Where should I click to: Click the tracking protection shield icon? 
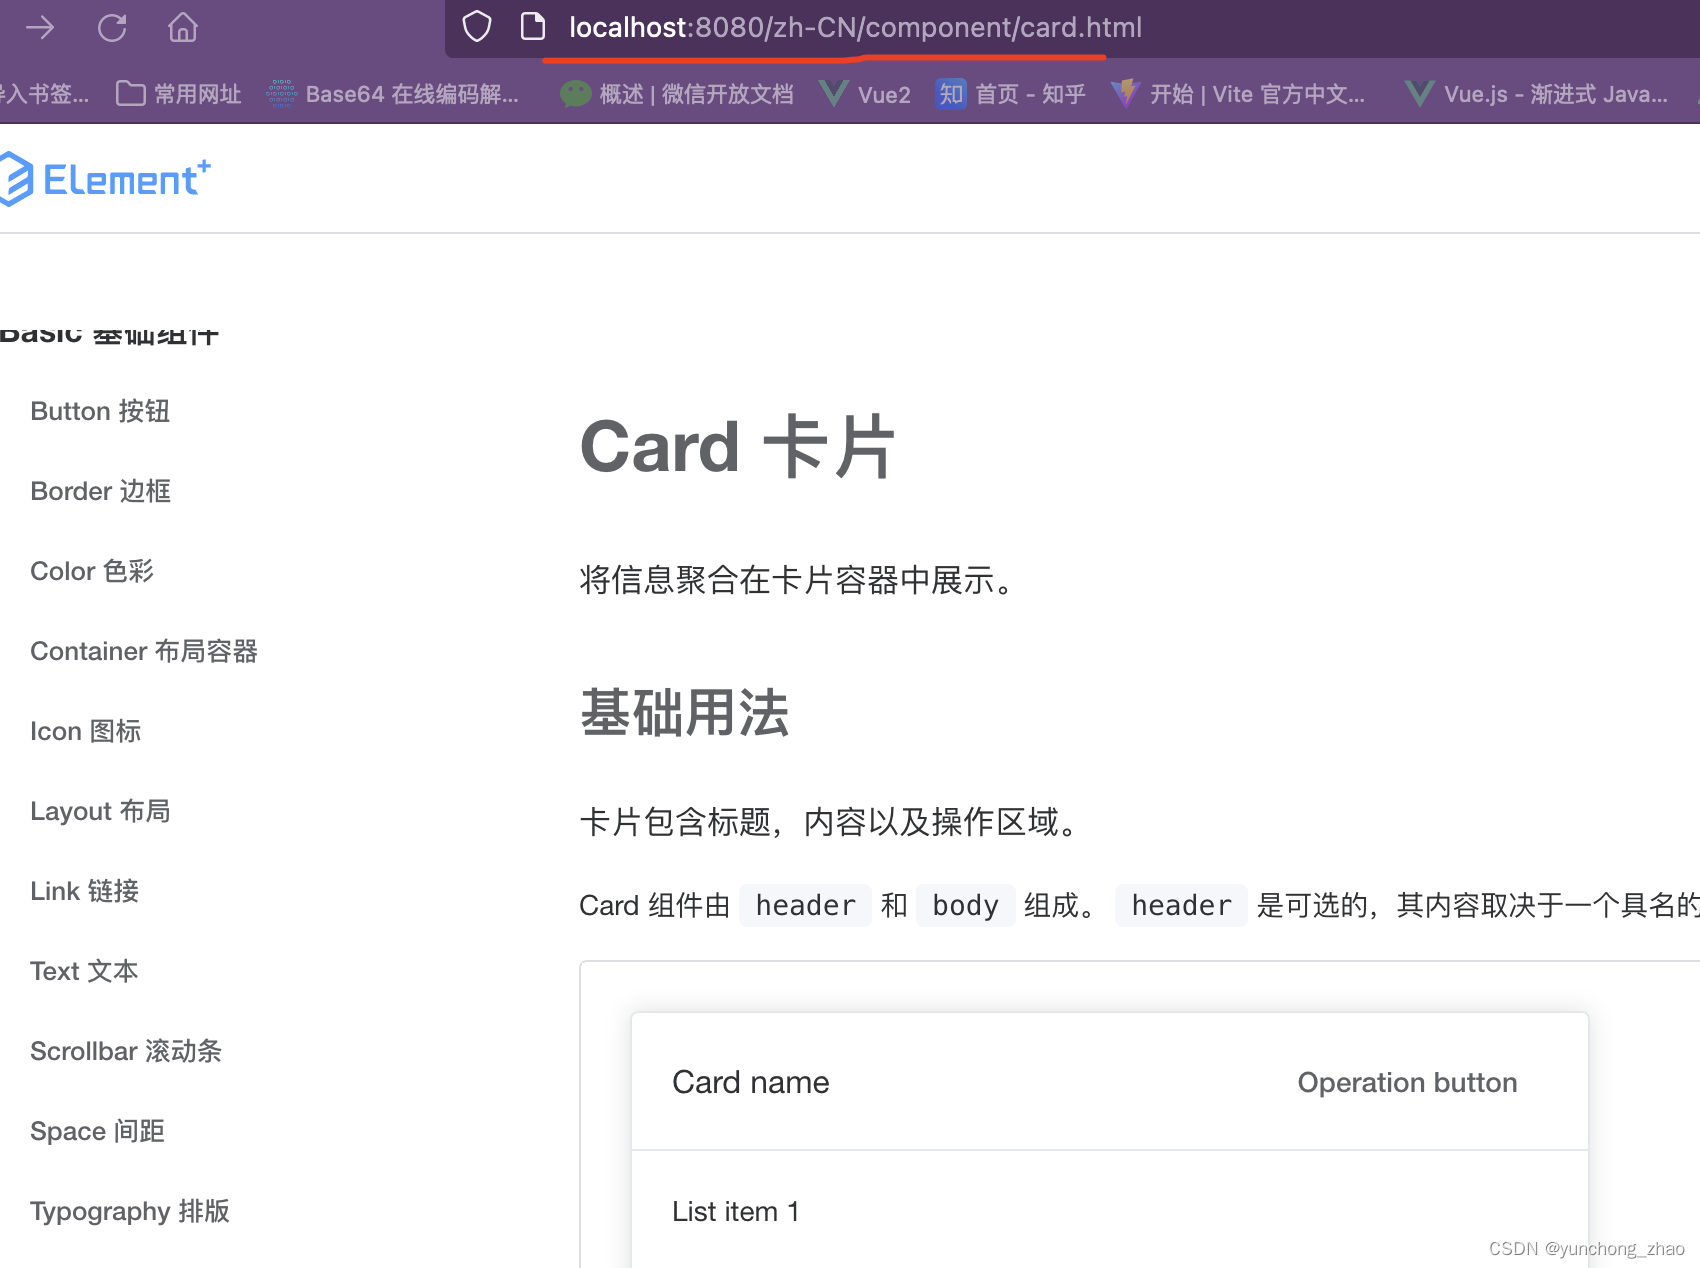pos(477,27)
